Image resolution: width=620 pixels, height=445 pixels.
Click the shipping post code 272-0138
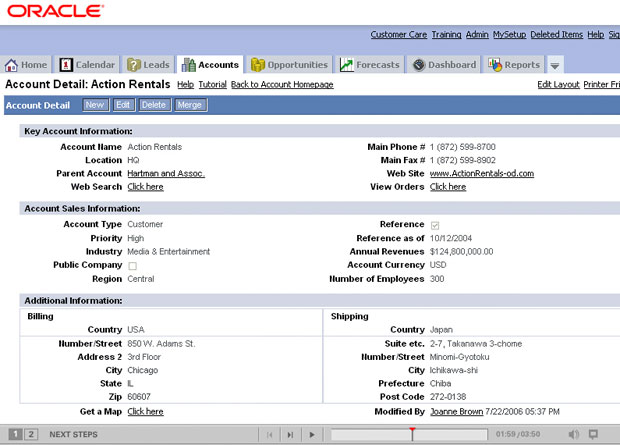[448, 397]
